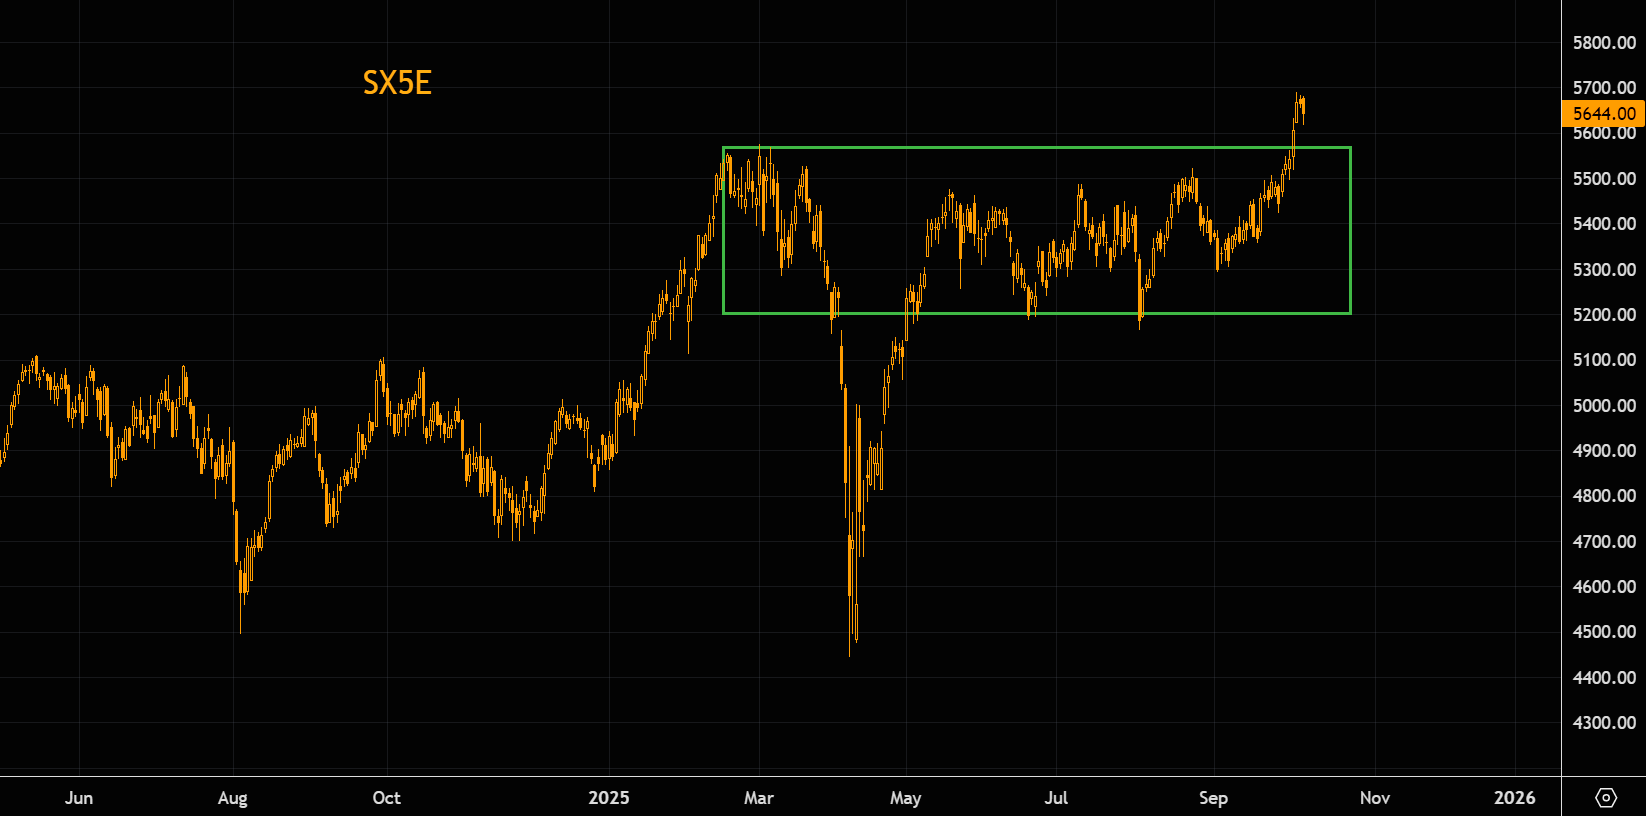This screenshot has height=816, width=1646.
Task: Select the Jul marker on time axis
Action: pos(1056,798)
